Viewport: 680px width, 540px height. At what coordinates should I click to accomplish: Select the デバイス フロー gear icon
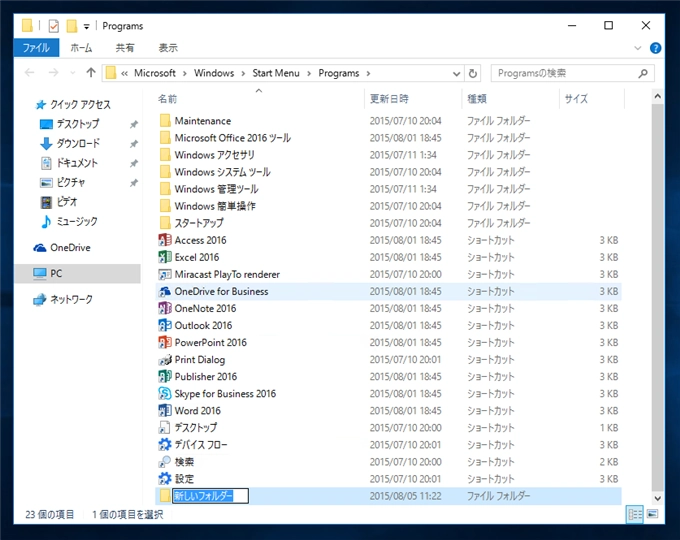(x=165, y=445)
